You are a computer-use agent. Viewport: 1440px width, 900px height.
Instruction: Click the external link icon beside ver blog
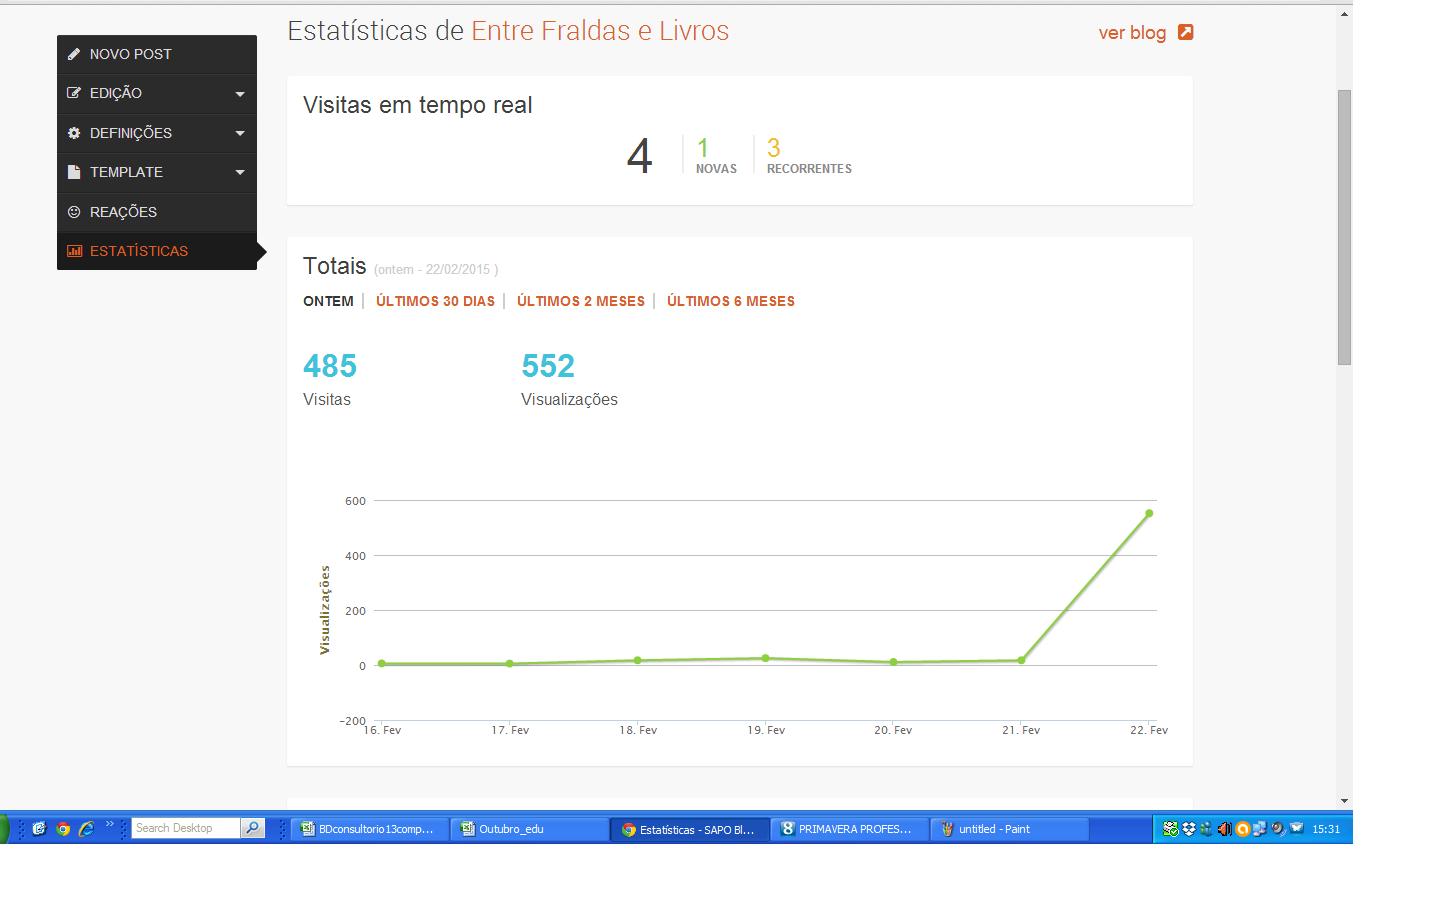(x=1185, y=32)
